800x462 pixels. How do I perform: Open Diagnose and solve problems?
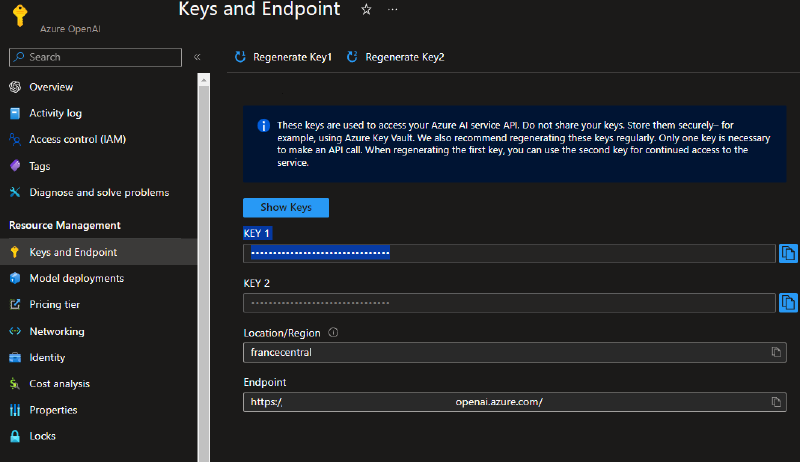pyautogui.click(x=99, y=192)
